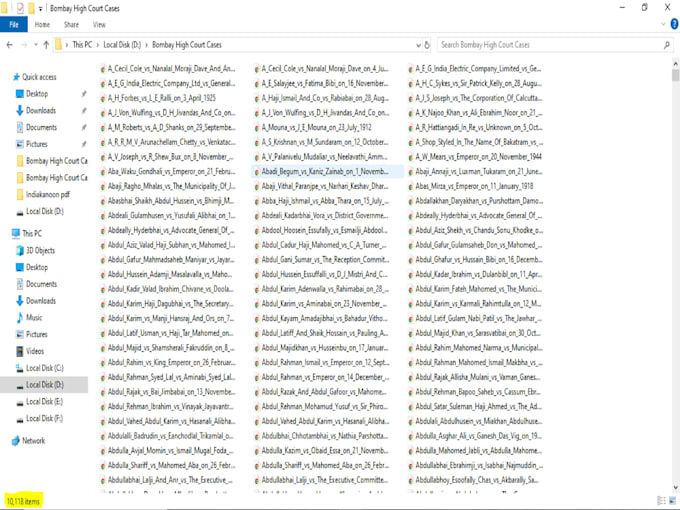680x510 pixels.
Task: Select file A_K_Najoo_Khan_vs_Ali_Ebrahim_Noor
Action: [x=475, y=113]
